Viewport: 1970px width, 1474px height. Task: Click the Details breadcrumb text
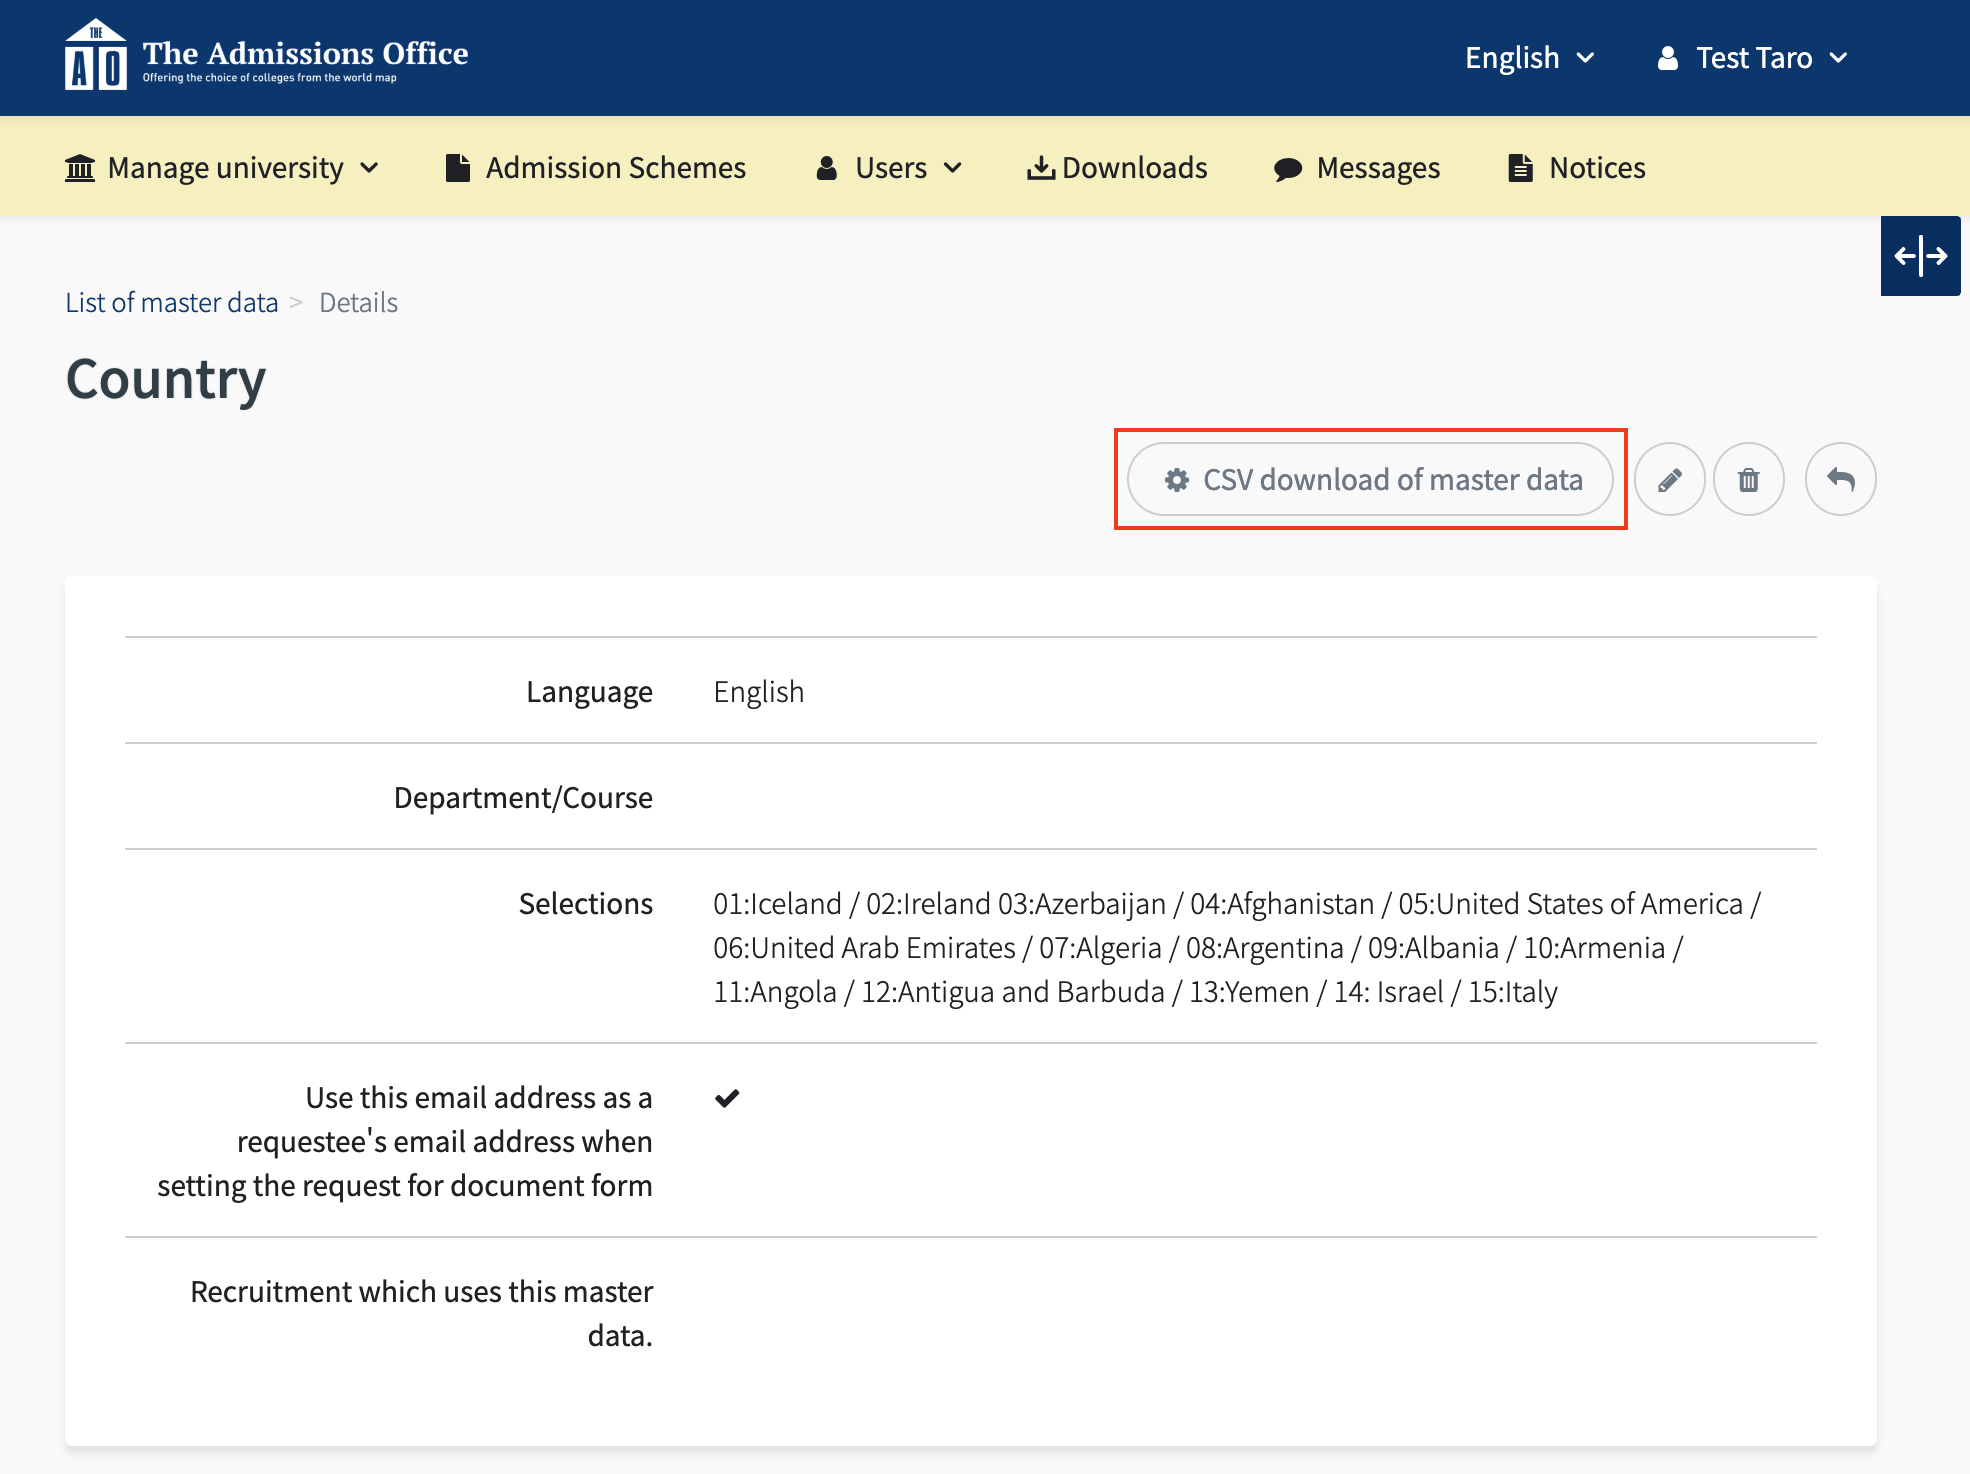pyautogui.click(x=358, y=302)
